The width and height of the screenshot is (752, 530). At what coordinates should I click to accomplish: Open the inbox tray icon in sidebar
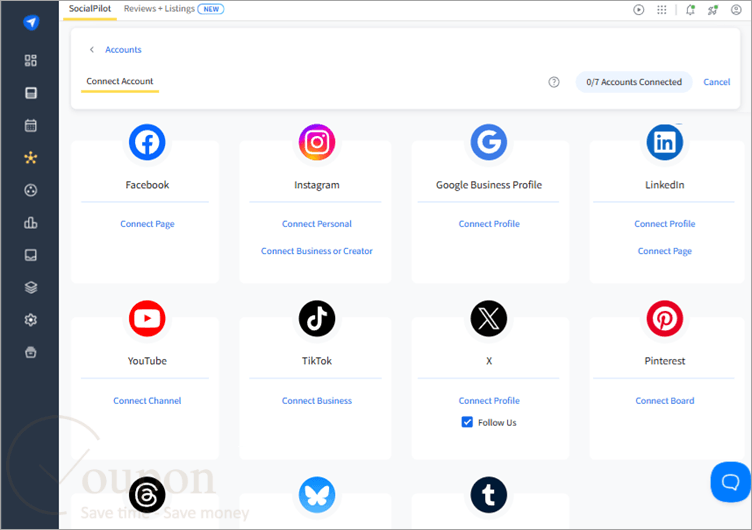coord(31,255)
